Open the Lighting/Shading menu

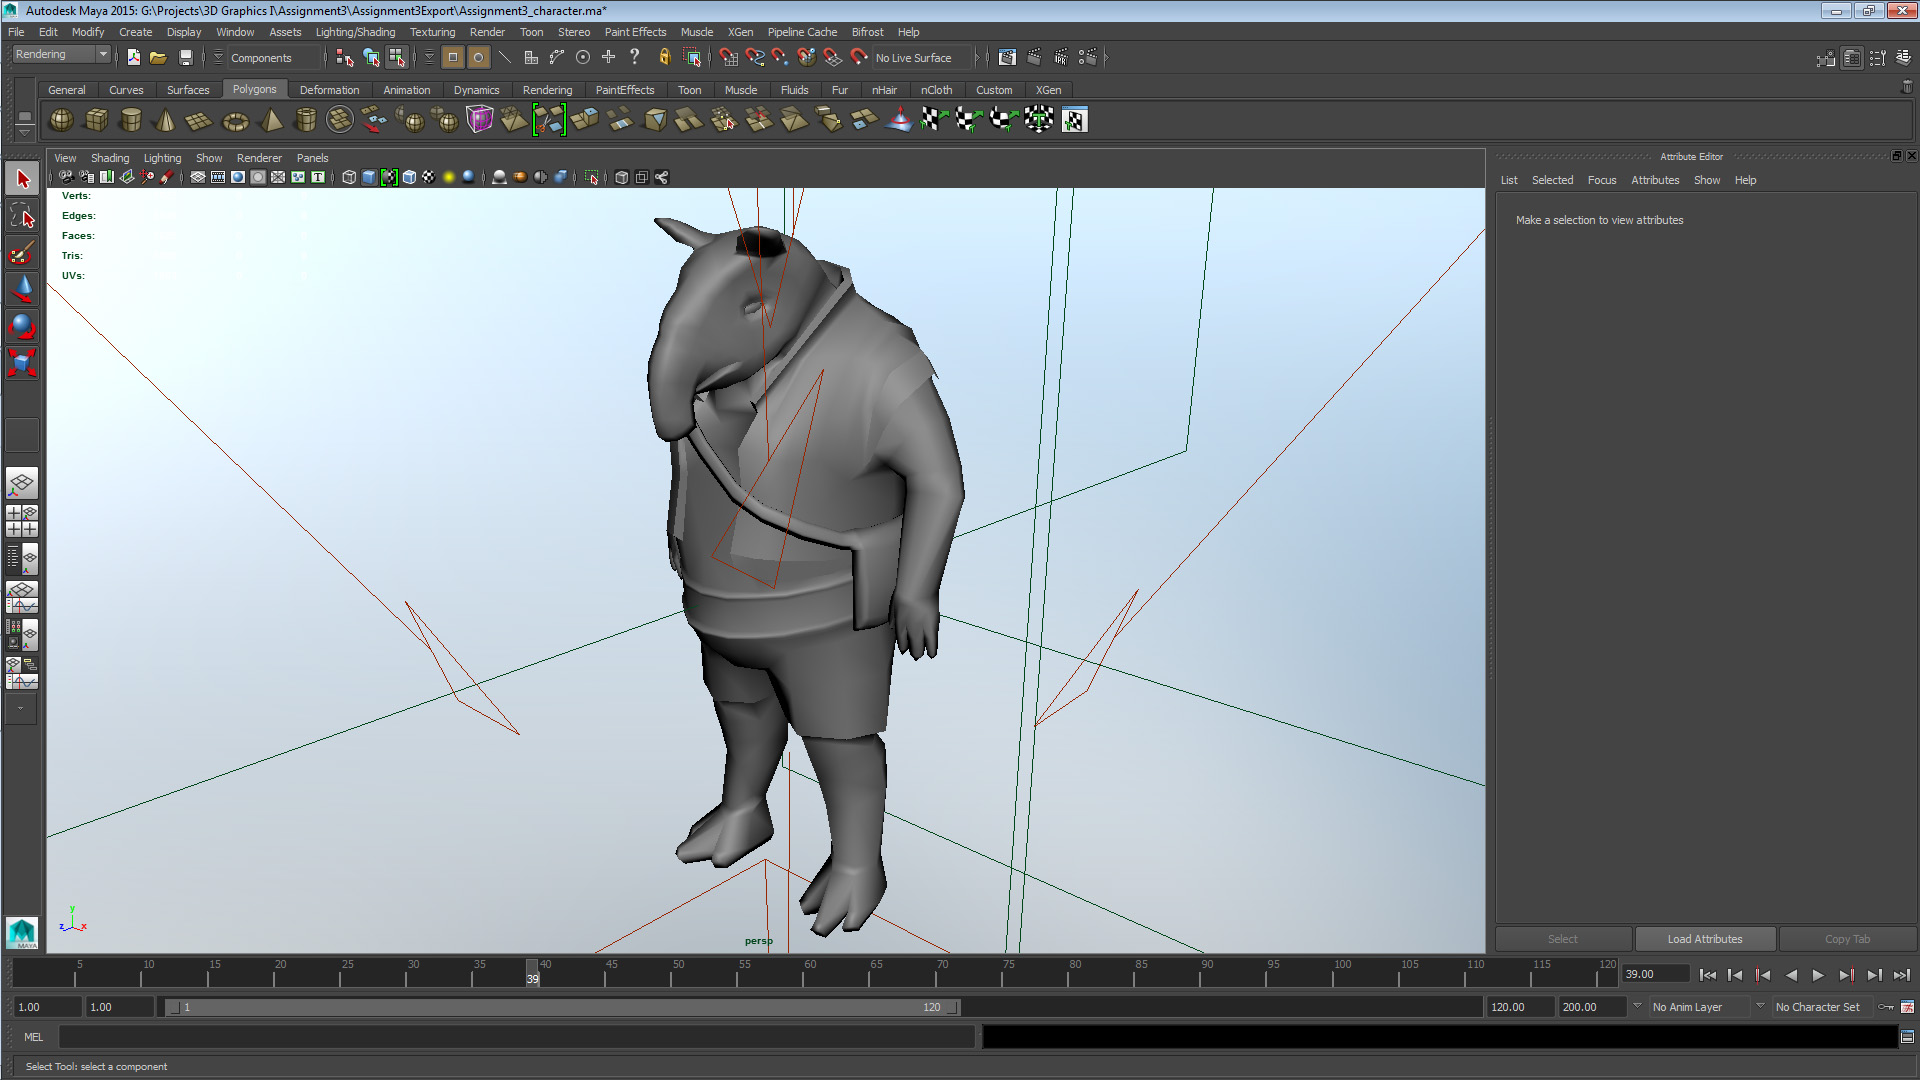355,31
